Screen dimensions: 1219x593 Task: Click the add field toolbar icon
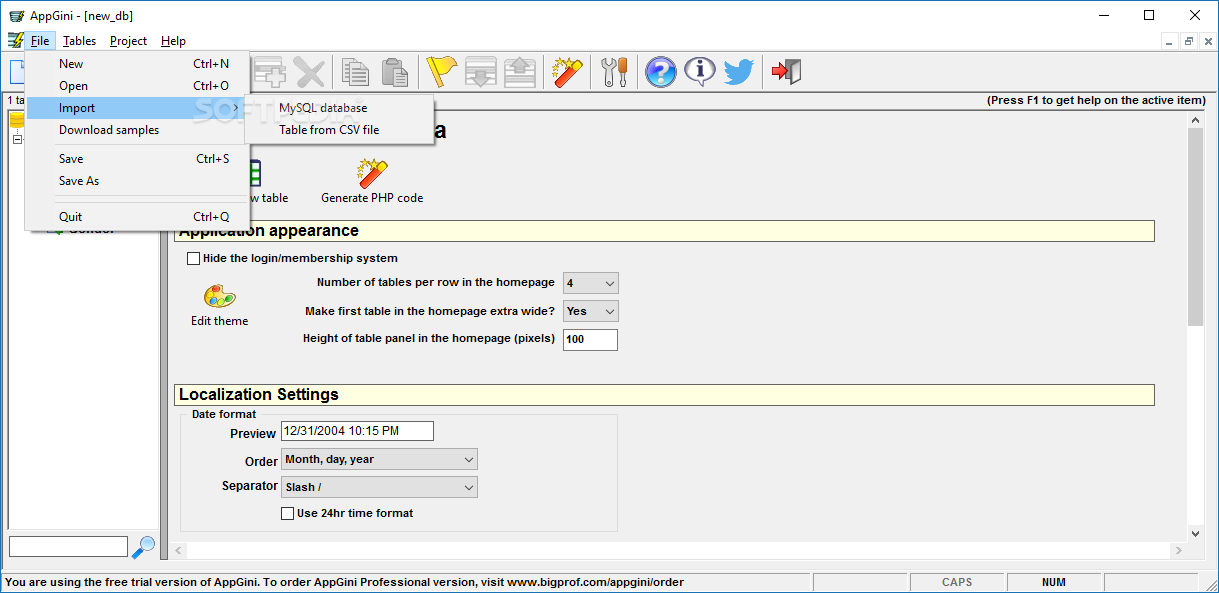[269, 72]
